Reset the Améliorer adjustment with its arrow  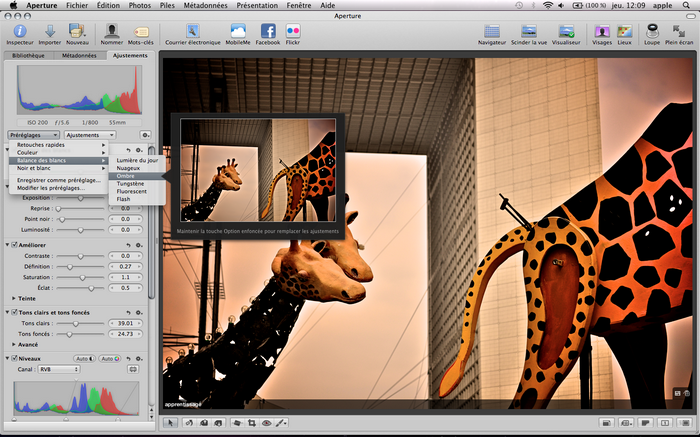[129, 245]
